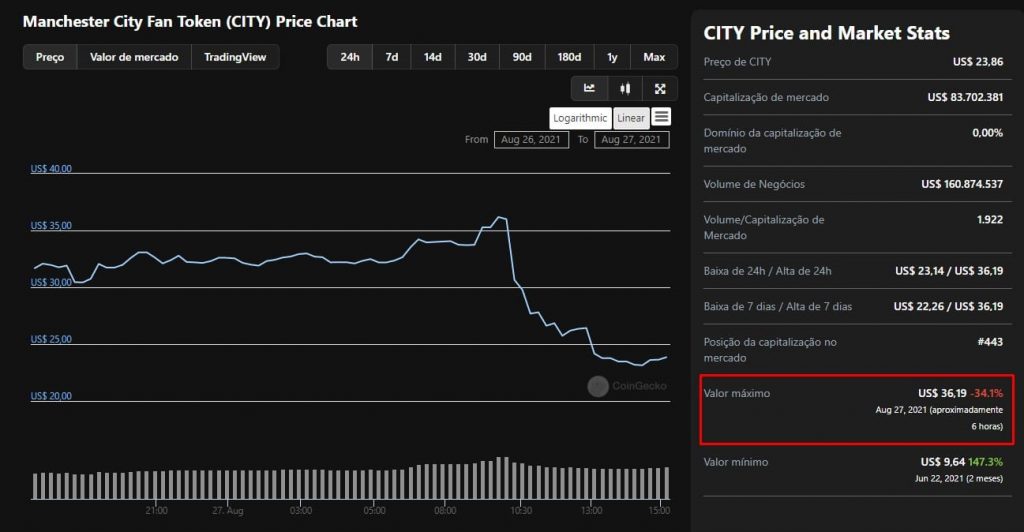Screen dimensions: 1024x532
Task: Click the Preço de CITY value US$ 23,86
Action: [978, 61]
